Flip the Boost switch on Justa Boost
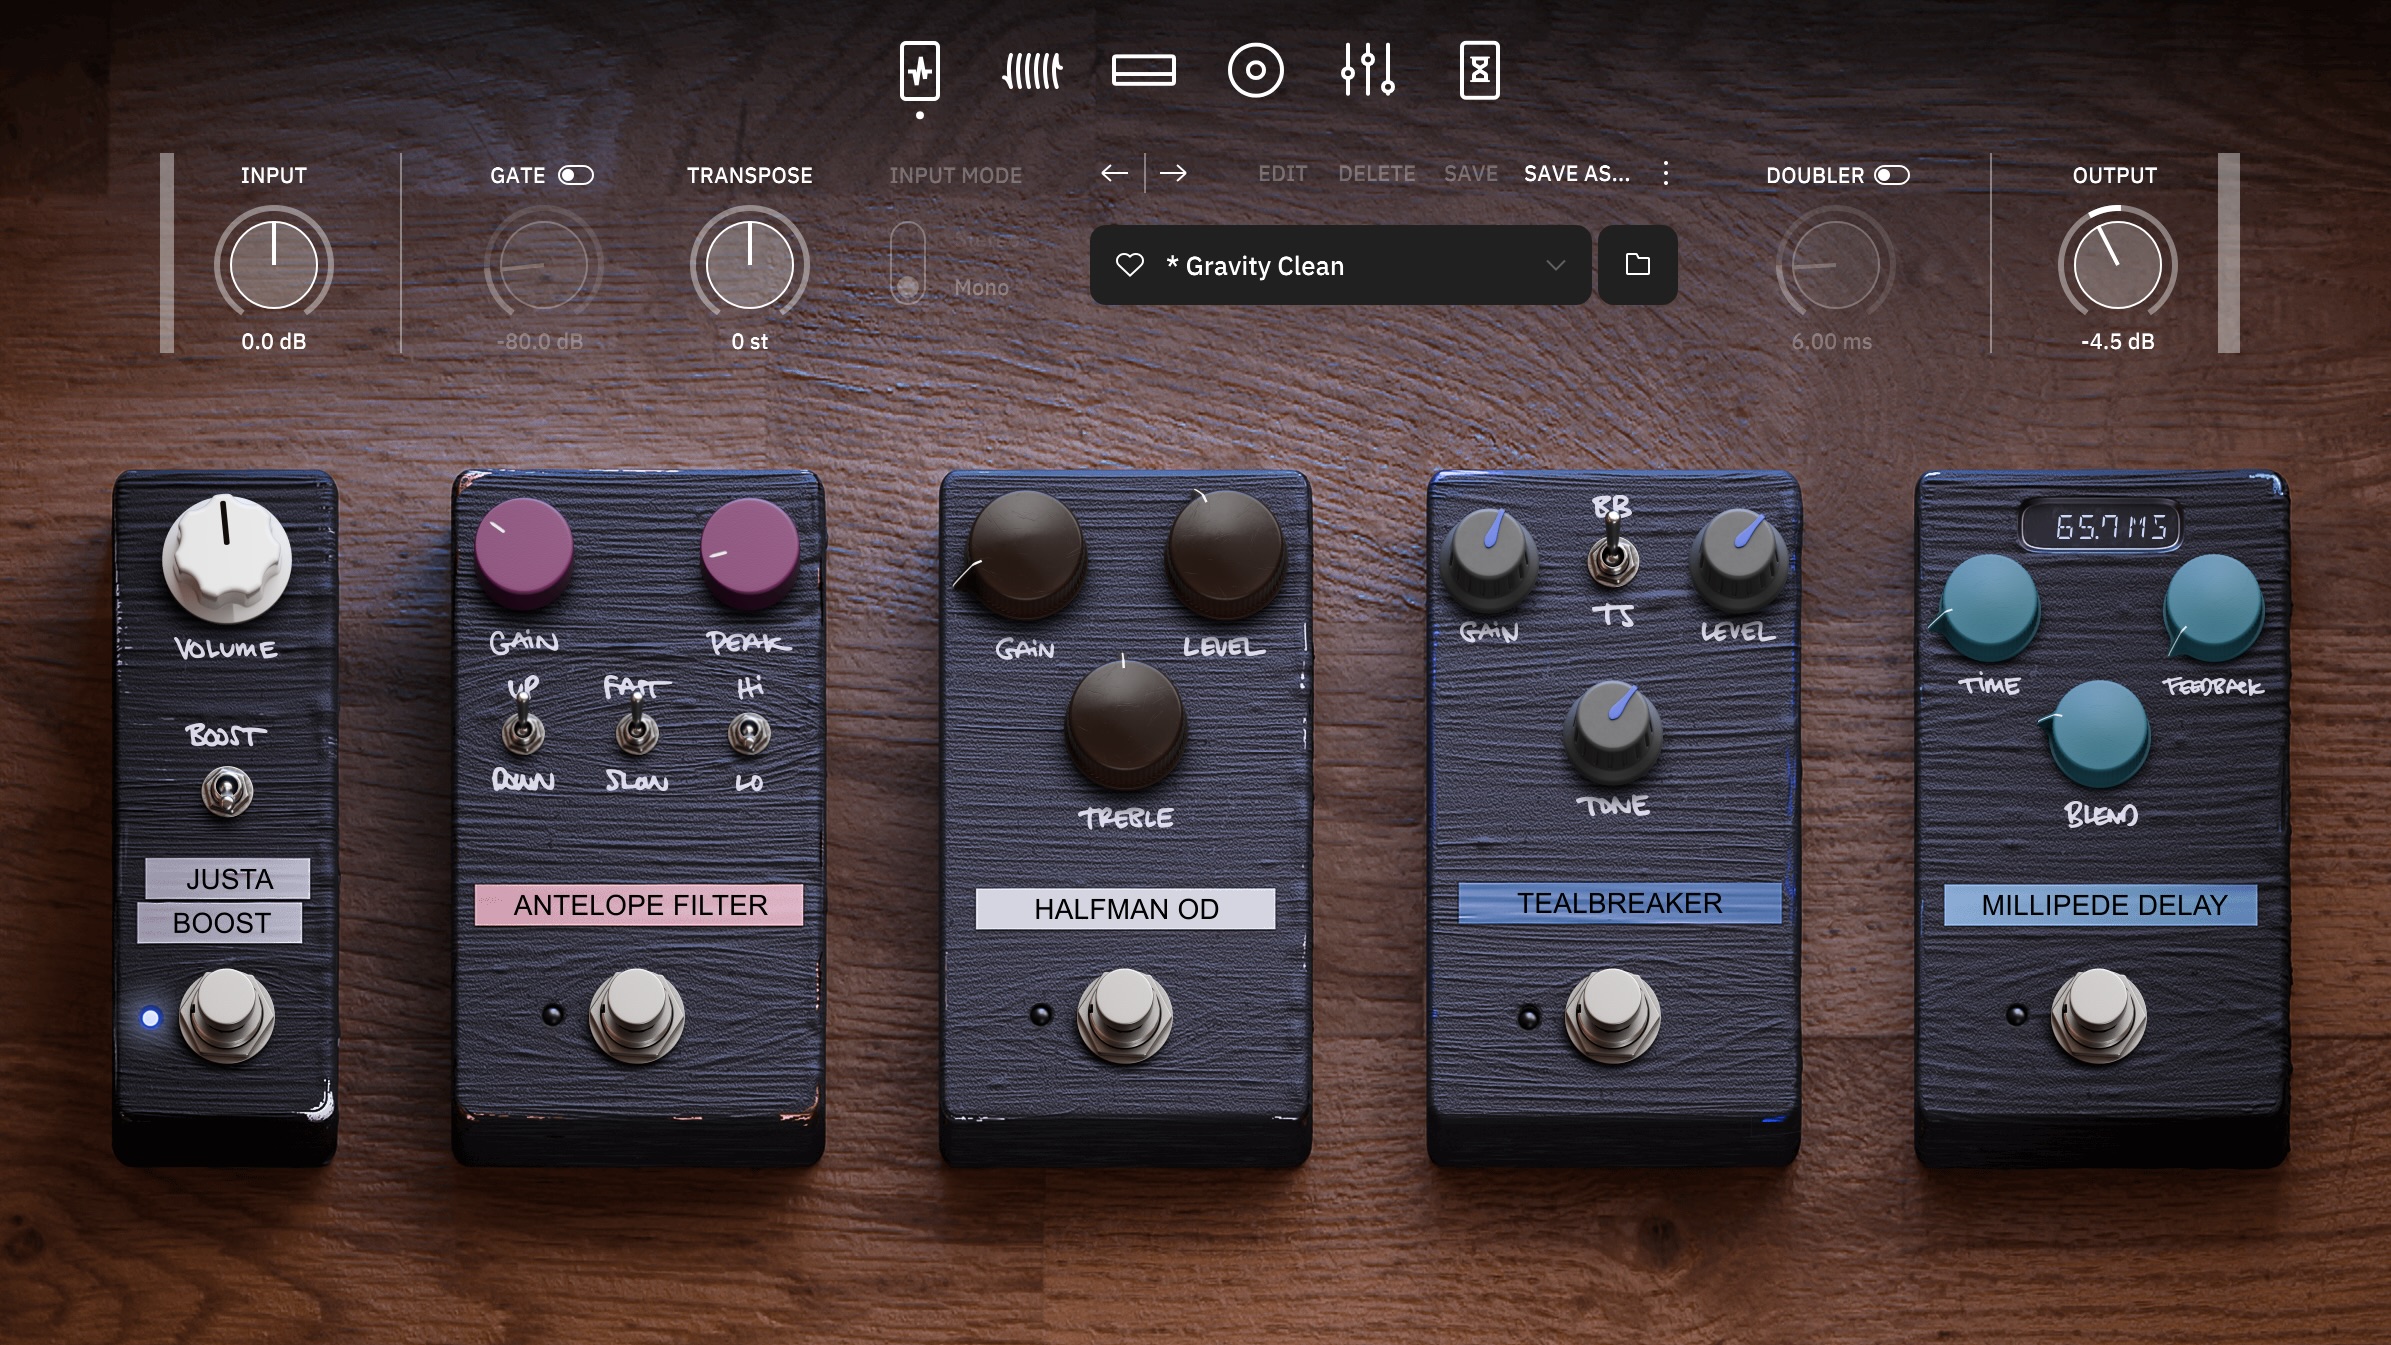Screen dimensions: 2391x1345 tap(227, 791)
